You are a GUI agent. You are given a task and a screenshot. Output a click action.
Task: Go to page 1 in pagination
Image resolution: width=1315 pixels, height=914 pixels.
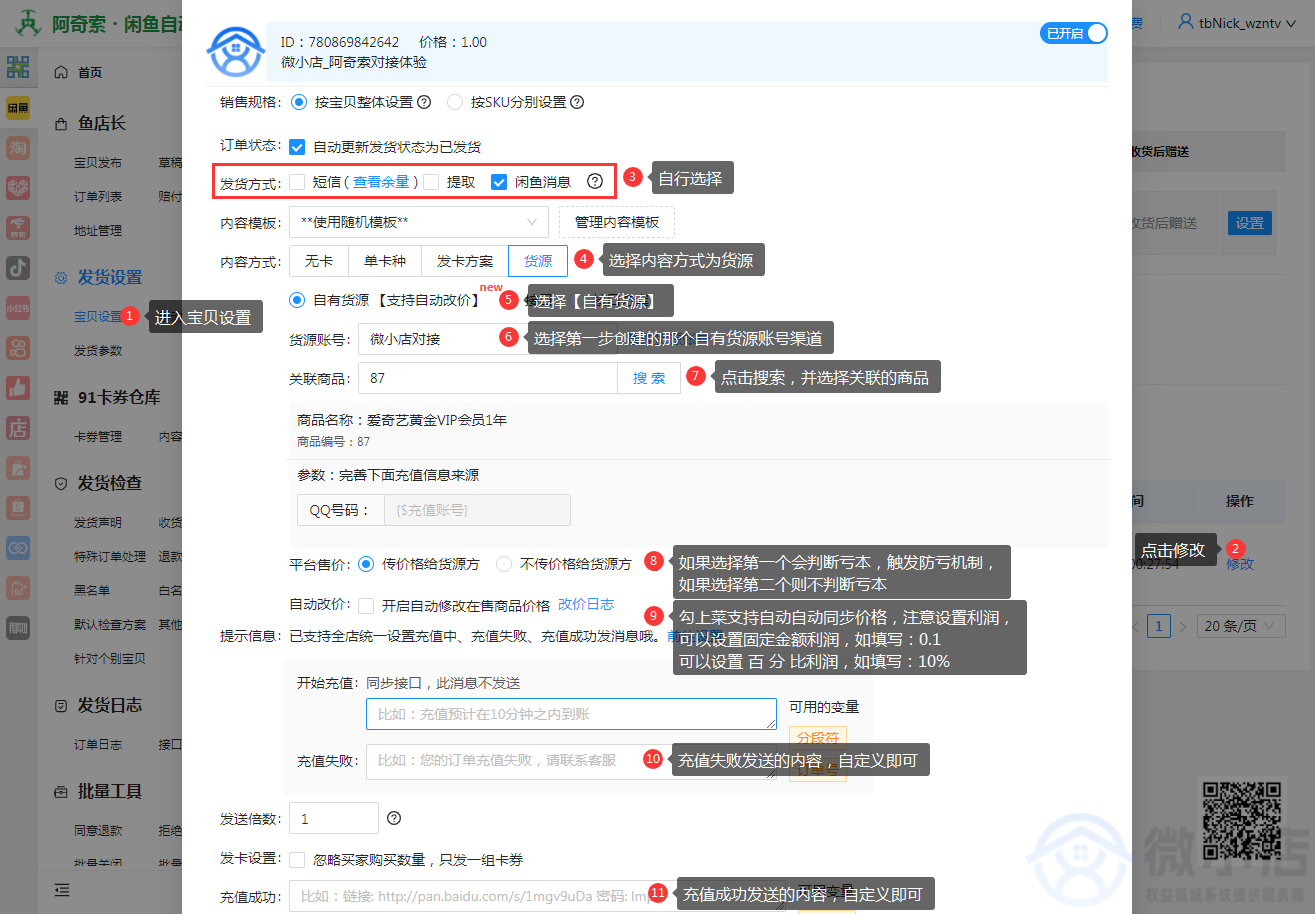coord(1159,626)
